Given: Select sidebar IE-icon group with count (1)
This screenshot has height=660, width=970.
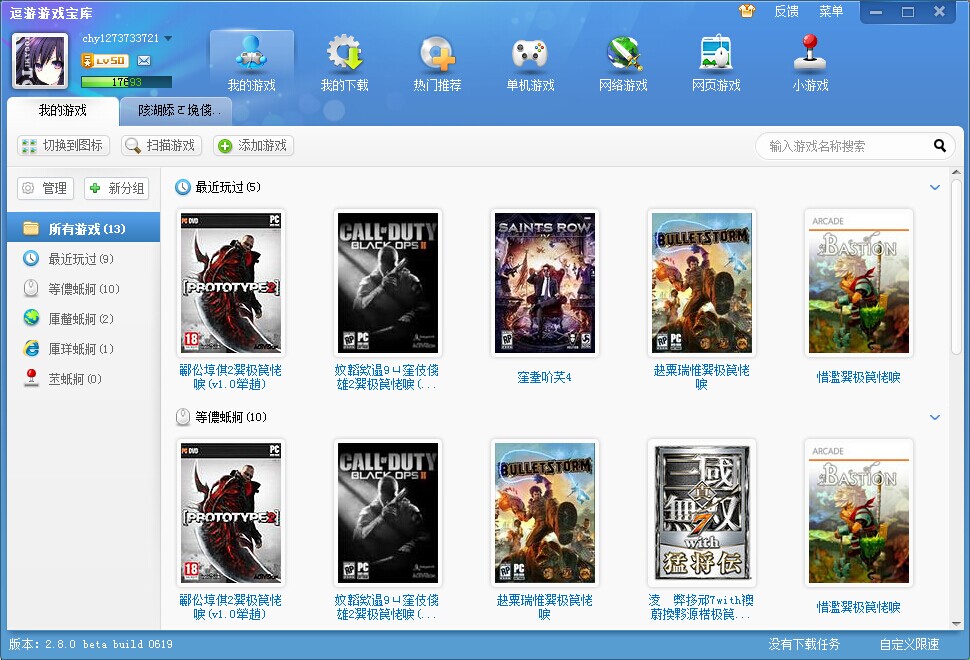Looking at the screenshot, I should (x=84, y=349).
